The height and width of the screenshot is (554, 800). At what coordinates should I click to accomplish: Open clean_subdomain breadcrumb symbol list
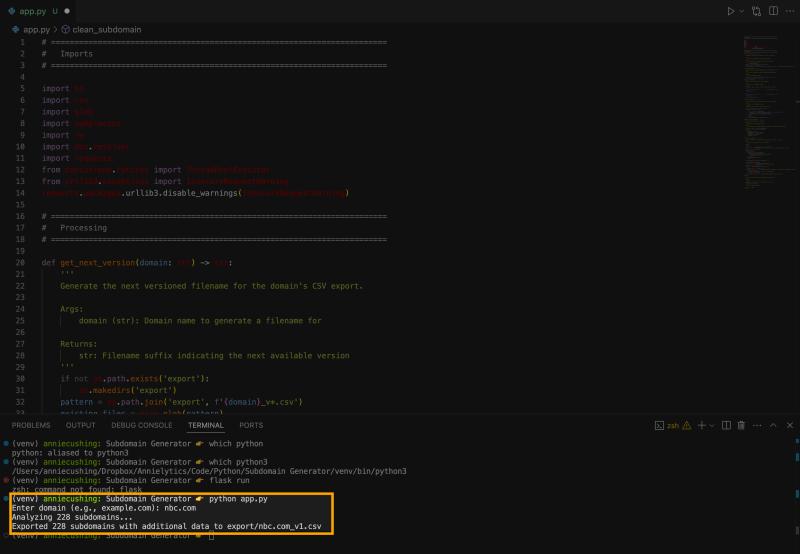106,30
